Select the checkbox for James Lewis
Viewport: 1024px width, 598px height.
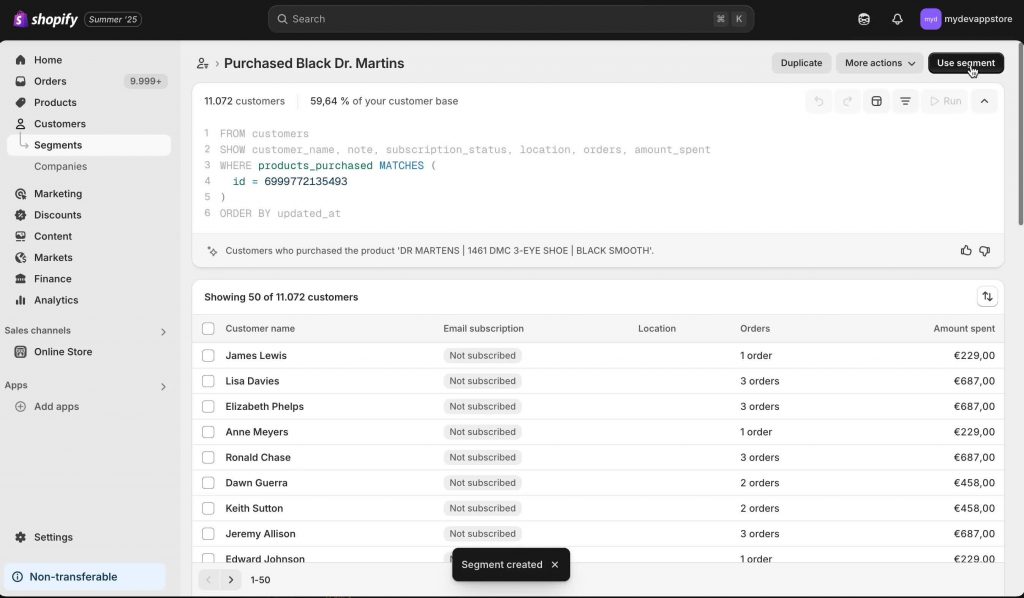click(x=208, y=356)
